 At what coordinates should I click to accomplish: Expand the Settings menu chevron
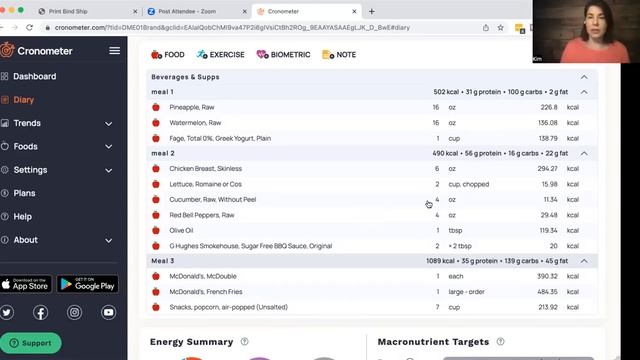click(109, 171)
